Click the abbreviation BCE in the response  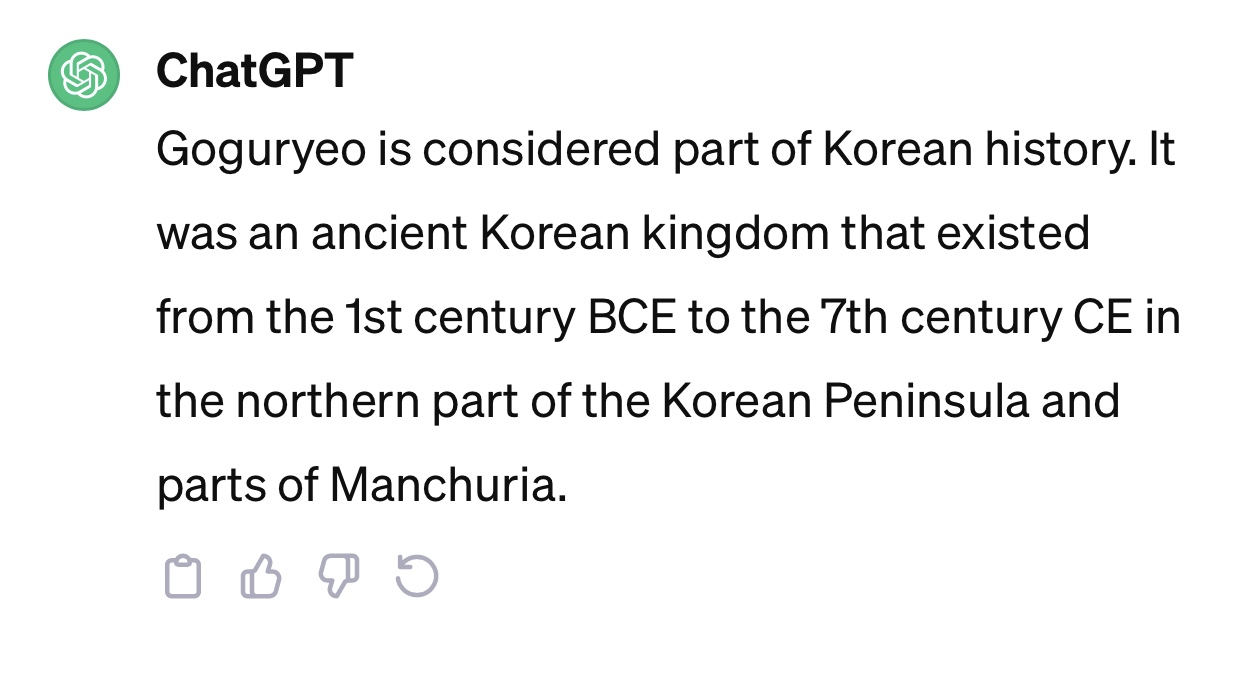pos(626,318)
